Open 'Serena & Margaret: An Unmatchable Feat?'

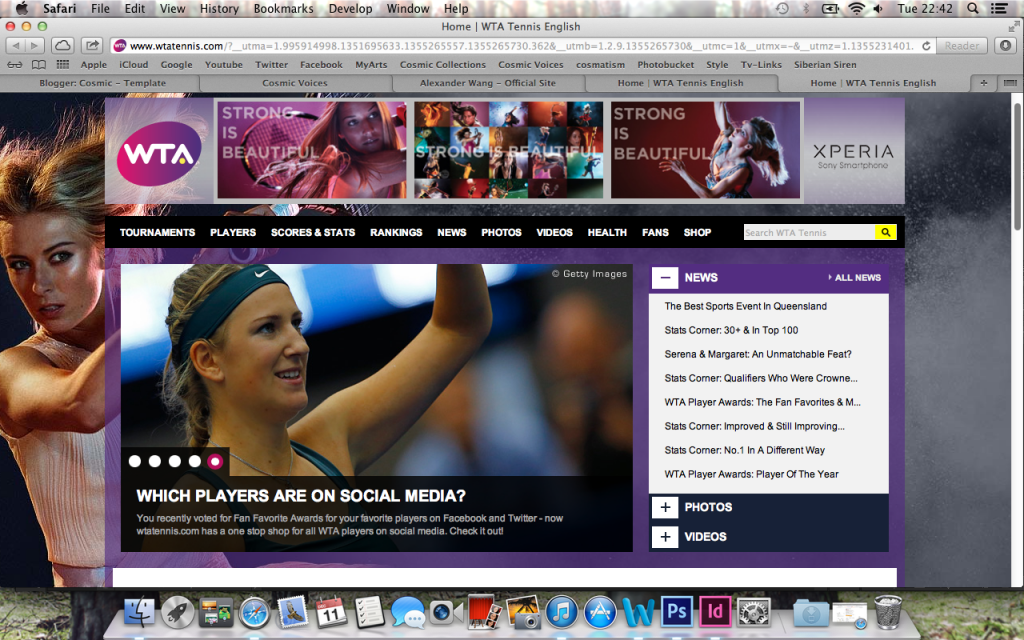point(758,354)
